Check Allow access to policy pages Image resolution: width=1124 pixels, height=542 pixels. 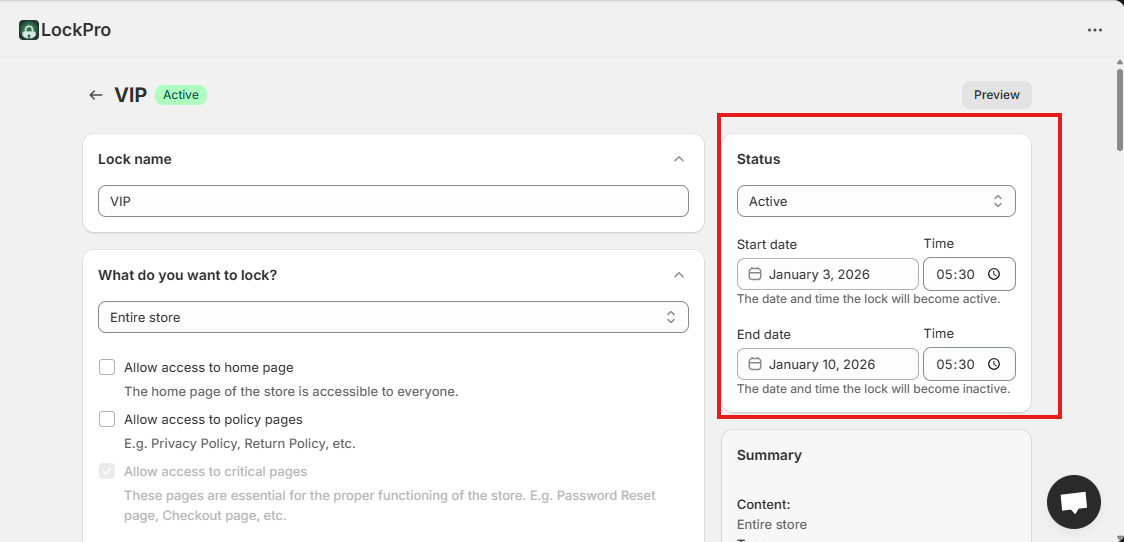[107, 419]
